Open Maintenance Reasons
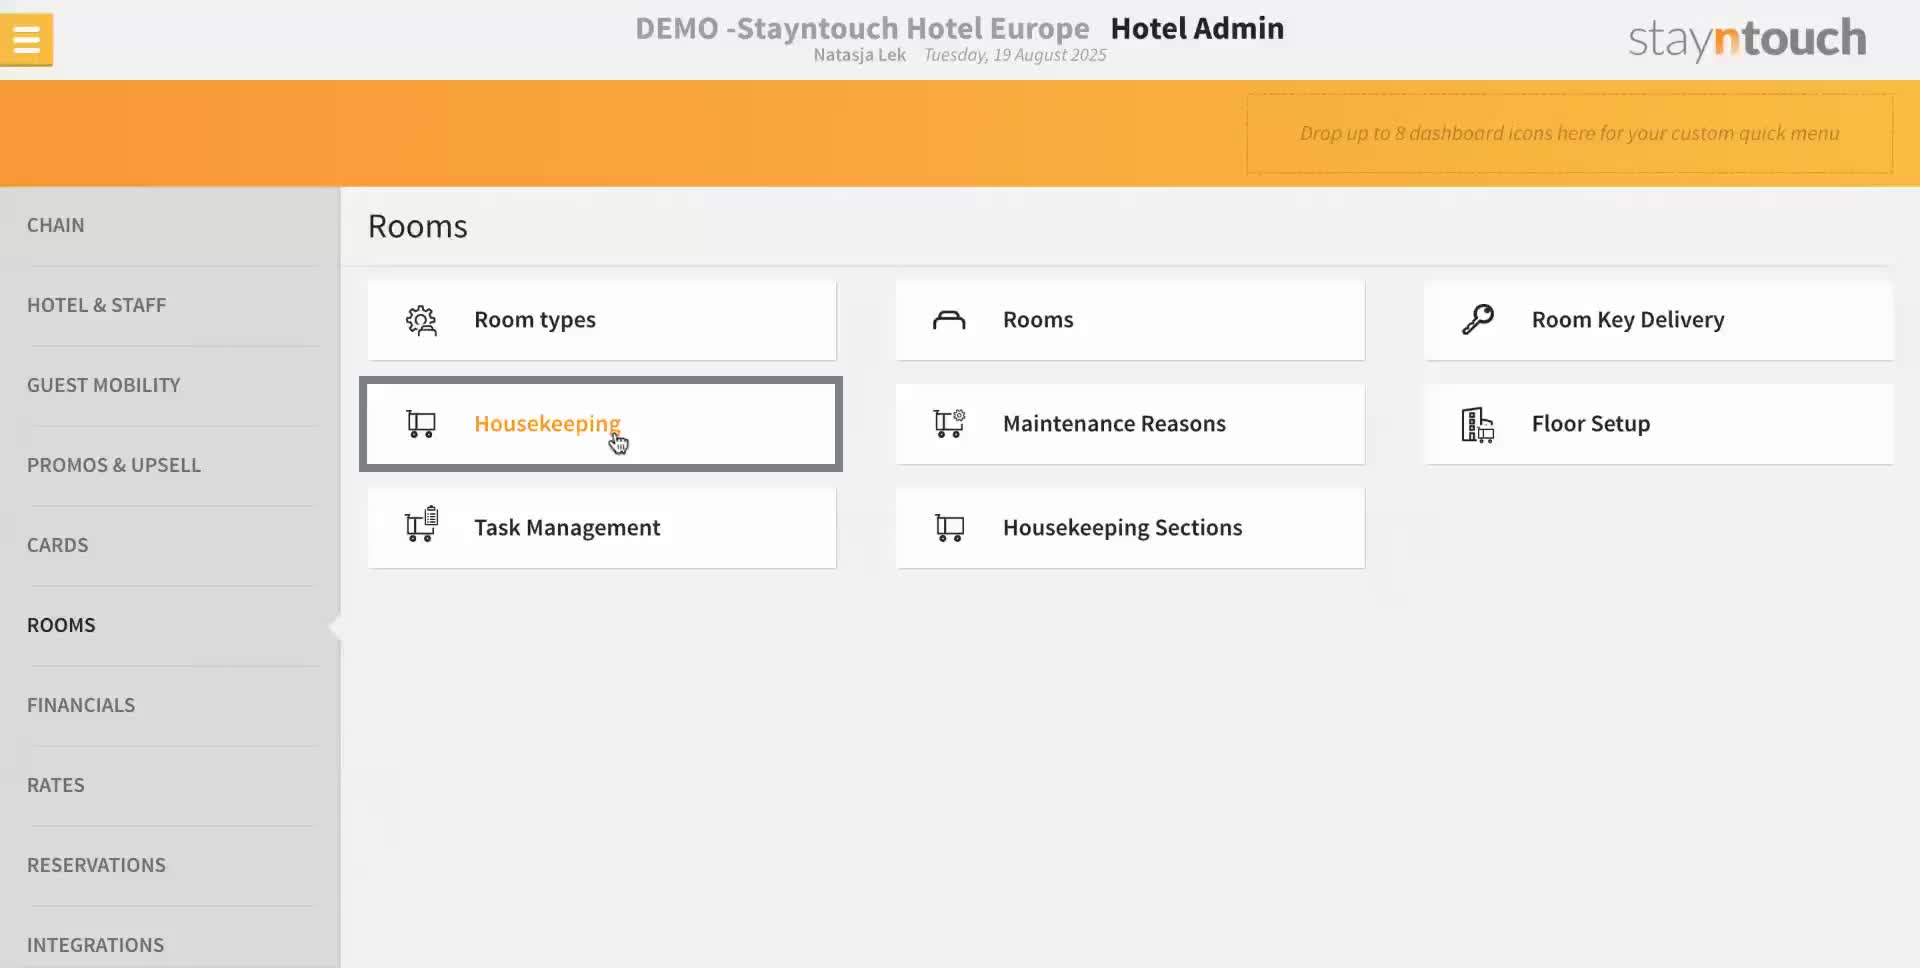The height and width of the screenshot is (968, 1920). click(1130, 424)
